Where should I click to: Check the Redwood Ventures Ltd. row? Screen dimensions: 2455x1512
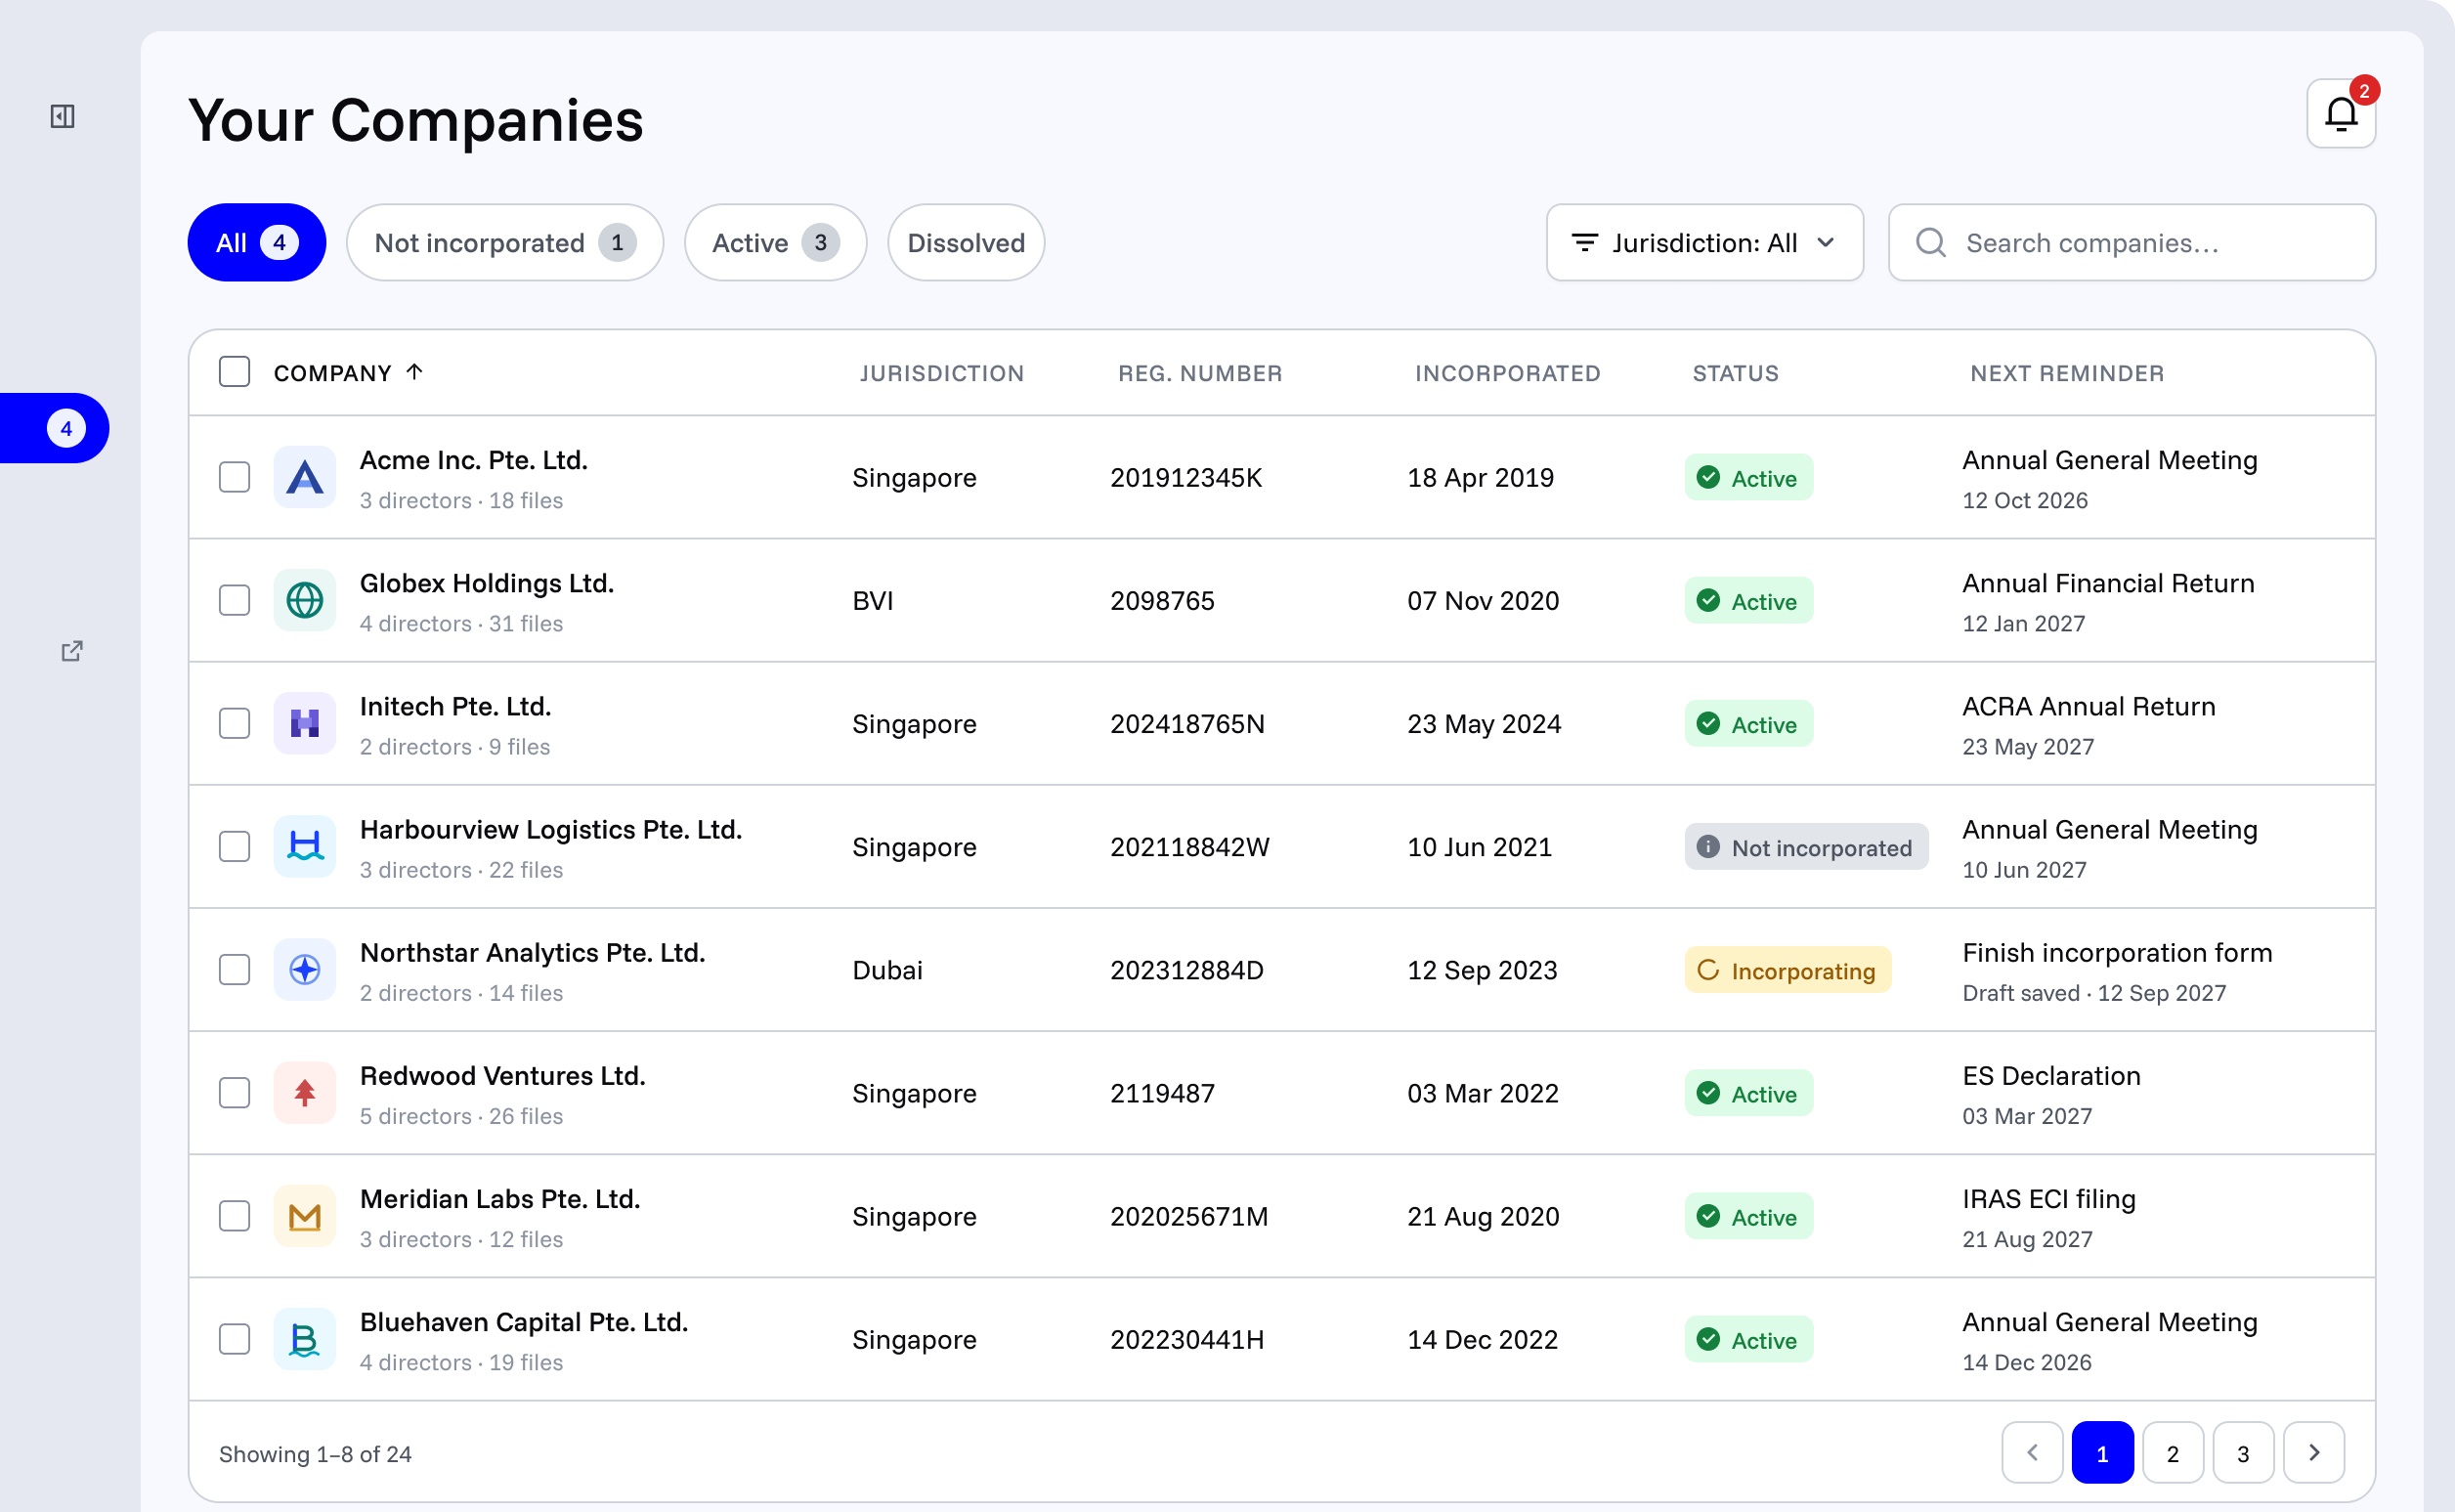coord(234,1092)
